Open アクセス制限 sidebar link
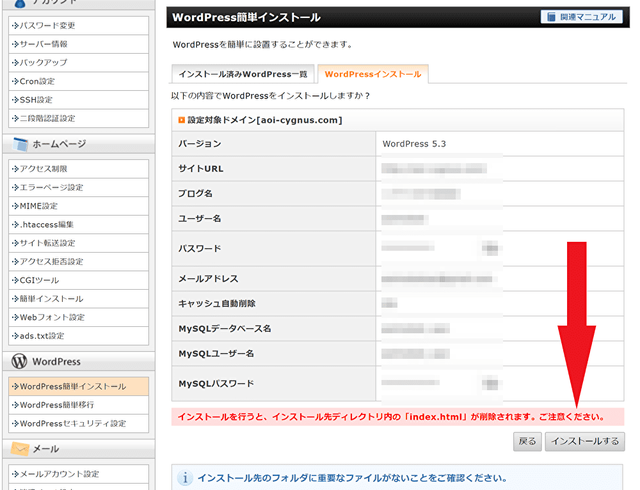This screenshot has width=640, height=490. pos(78,169)
